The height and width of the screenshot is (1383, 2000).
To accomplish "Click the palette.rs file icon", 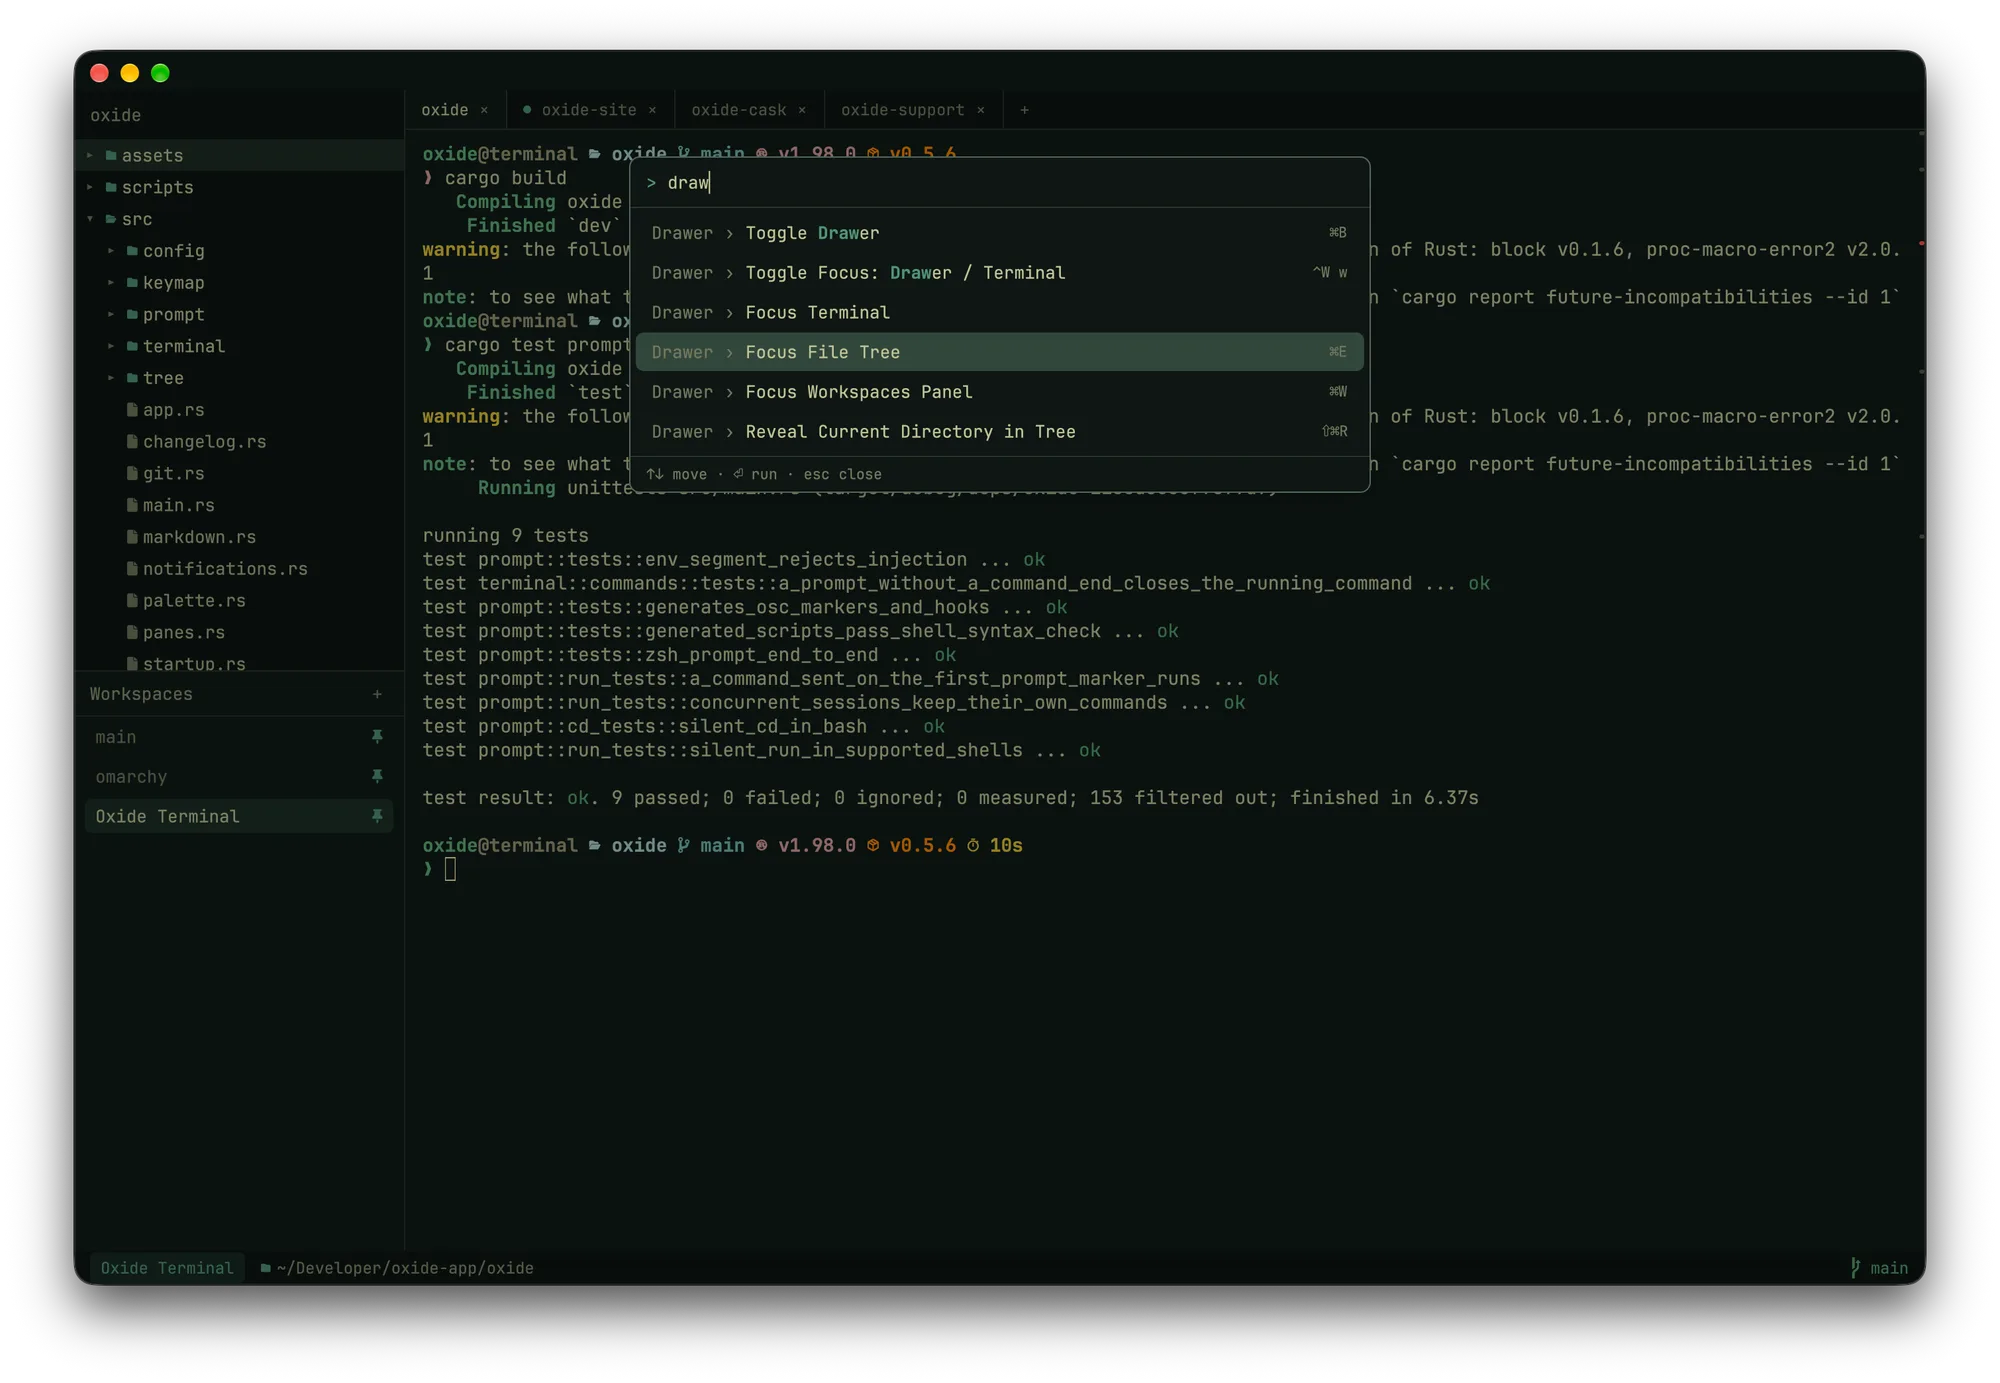I will click(132, 601).
